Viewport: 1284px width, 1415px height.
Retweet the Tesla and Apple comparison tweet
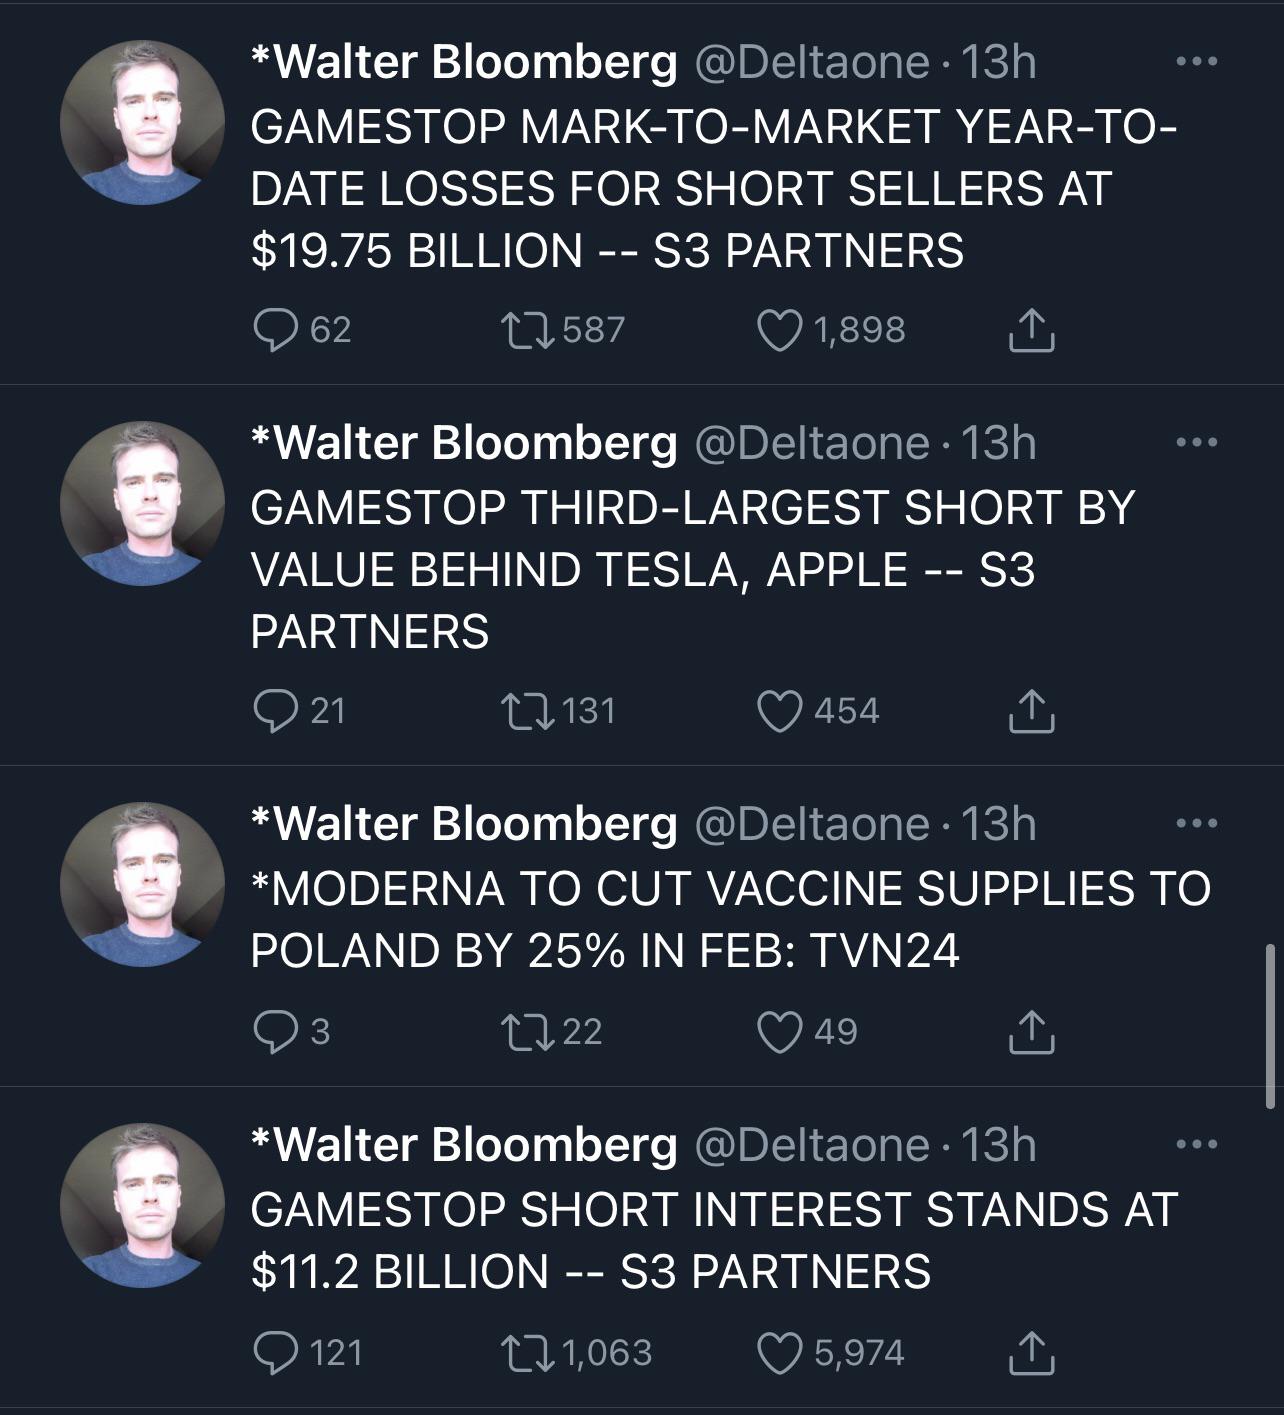point(530,711)
